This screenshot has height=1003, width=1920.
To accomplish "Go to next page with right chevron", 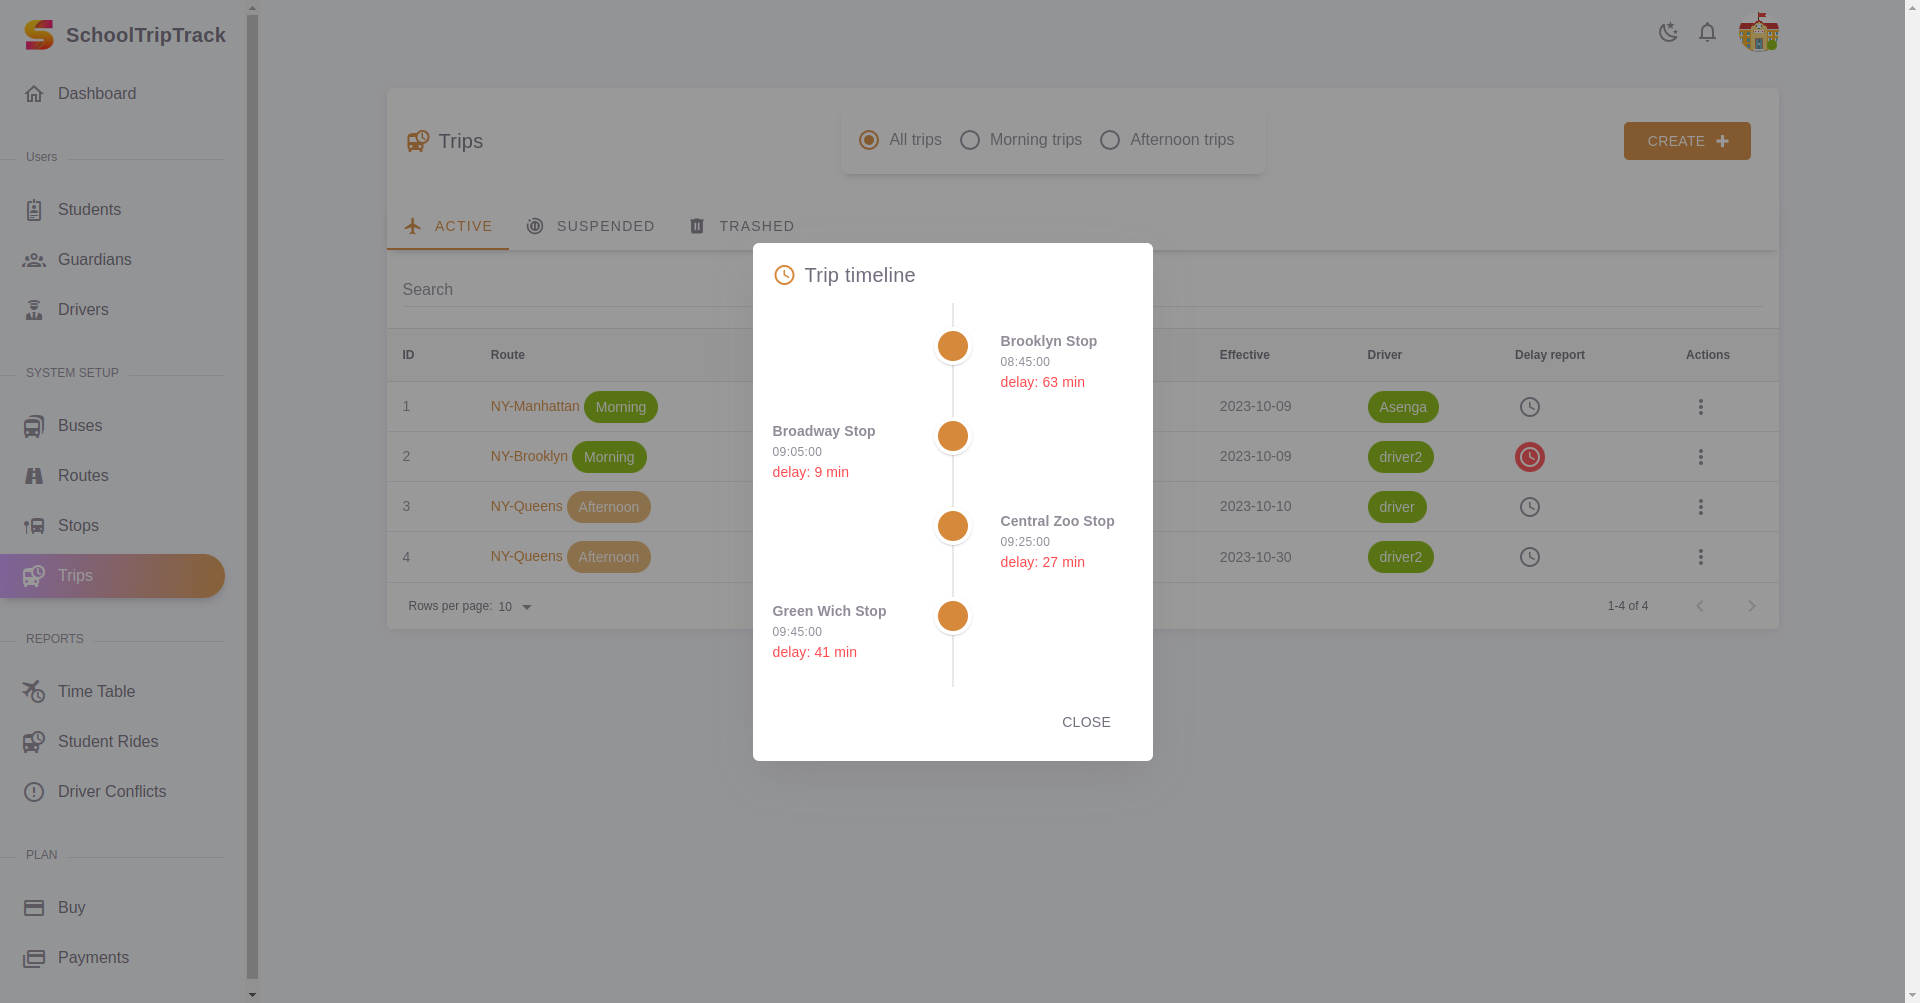I will [1751, 606].
